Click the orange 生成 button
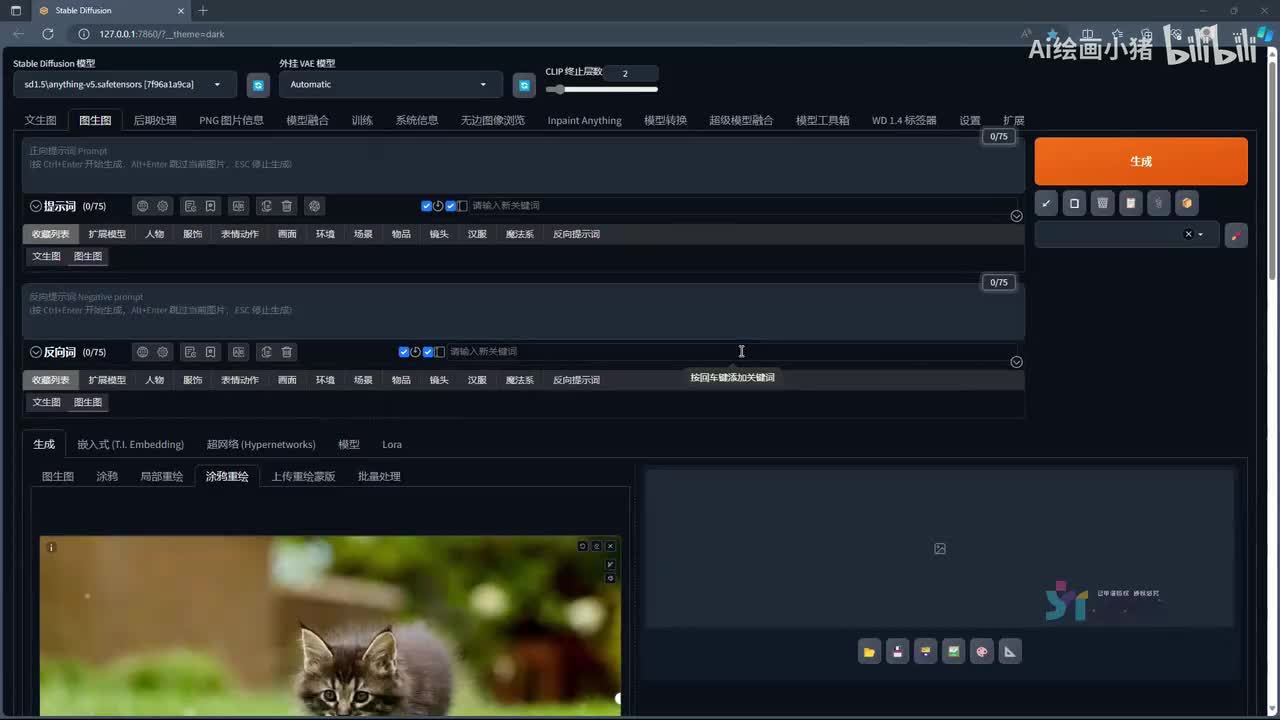Screen dimensions: 1280x720 click(1141, 161)
